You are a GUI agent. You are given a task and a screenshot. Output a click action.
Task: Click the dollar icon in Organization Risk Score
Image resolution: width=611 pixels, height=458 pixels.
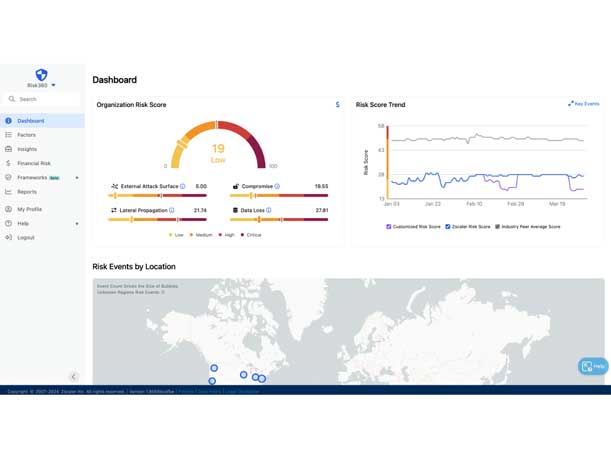pos(337,105)
